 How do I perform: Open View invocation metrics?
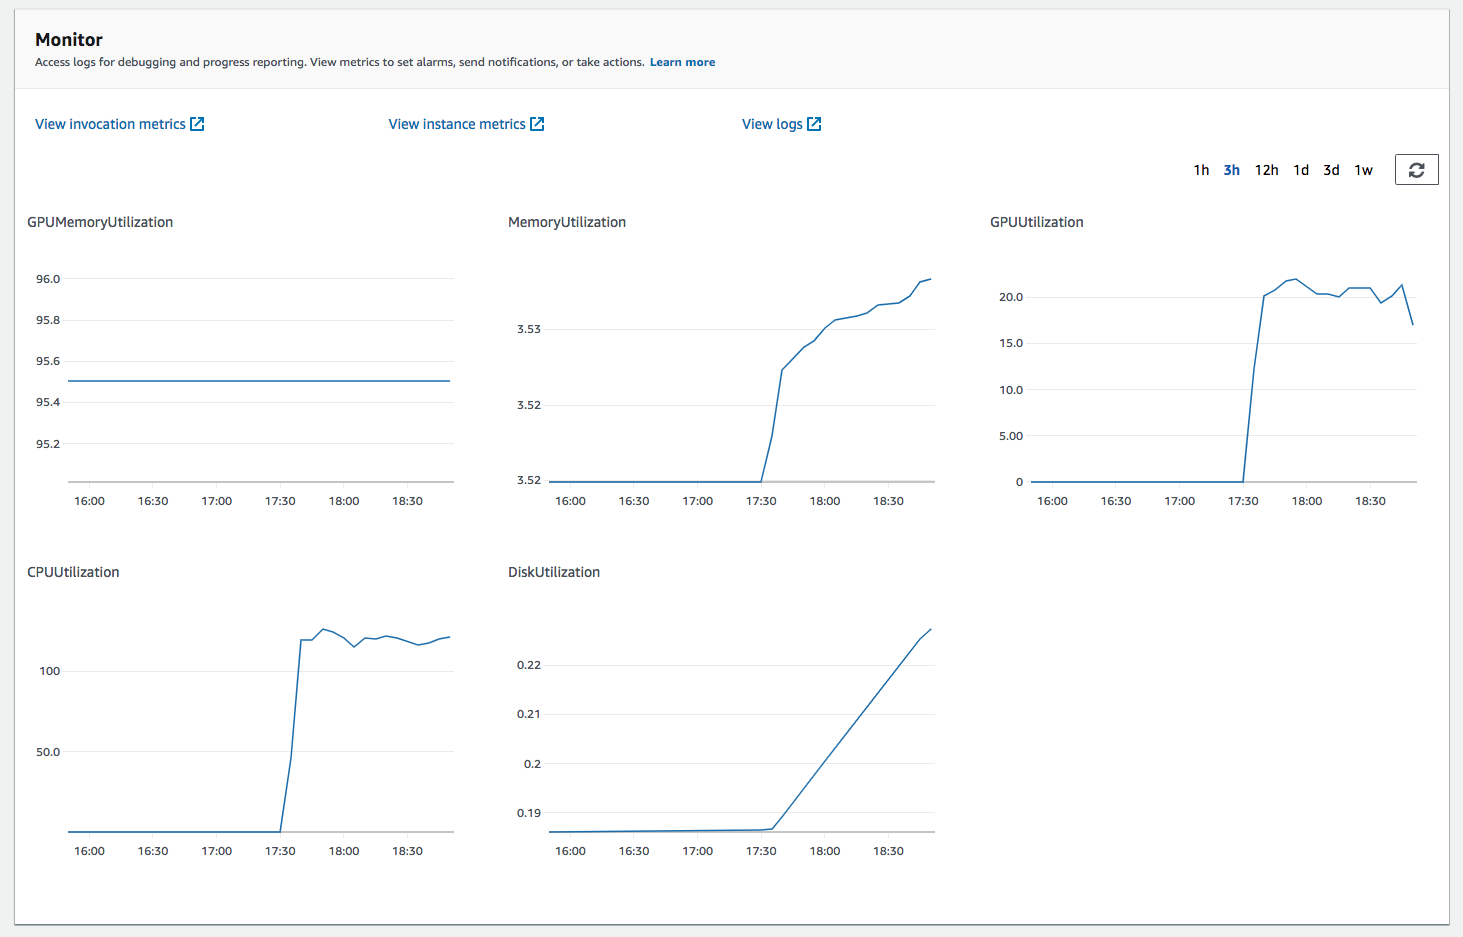click(110, 123)
